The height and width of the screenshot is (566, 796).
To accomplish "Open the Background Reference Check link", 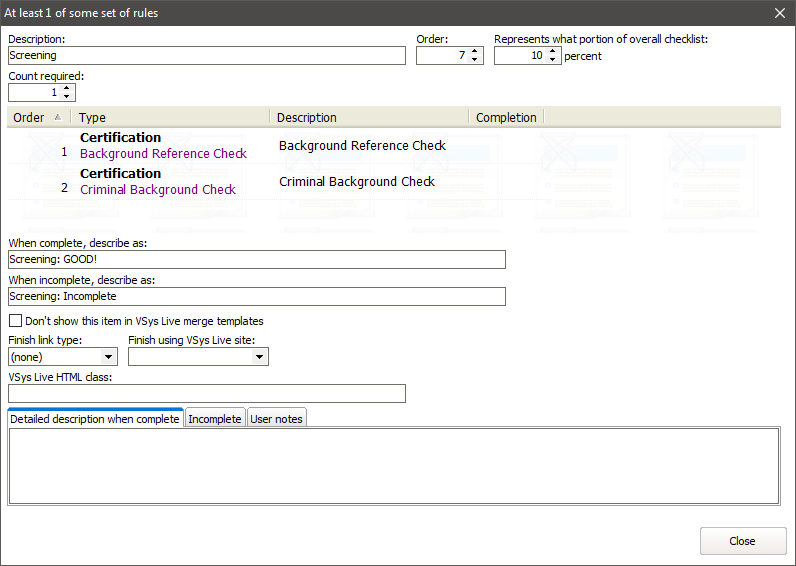I will (x=163, y=154).
